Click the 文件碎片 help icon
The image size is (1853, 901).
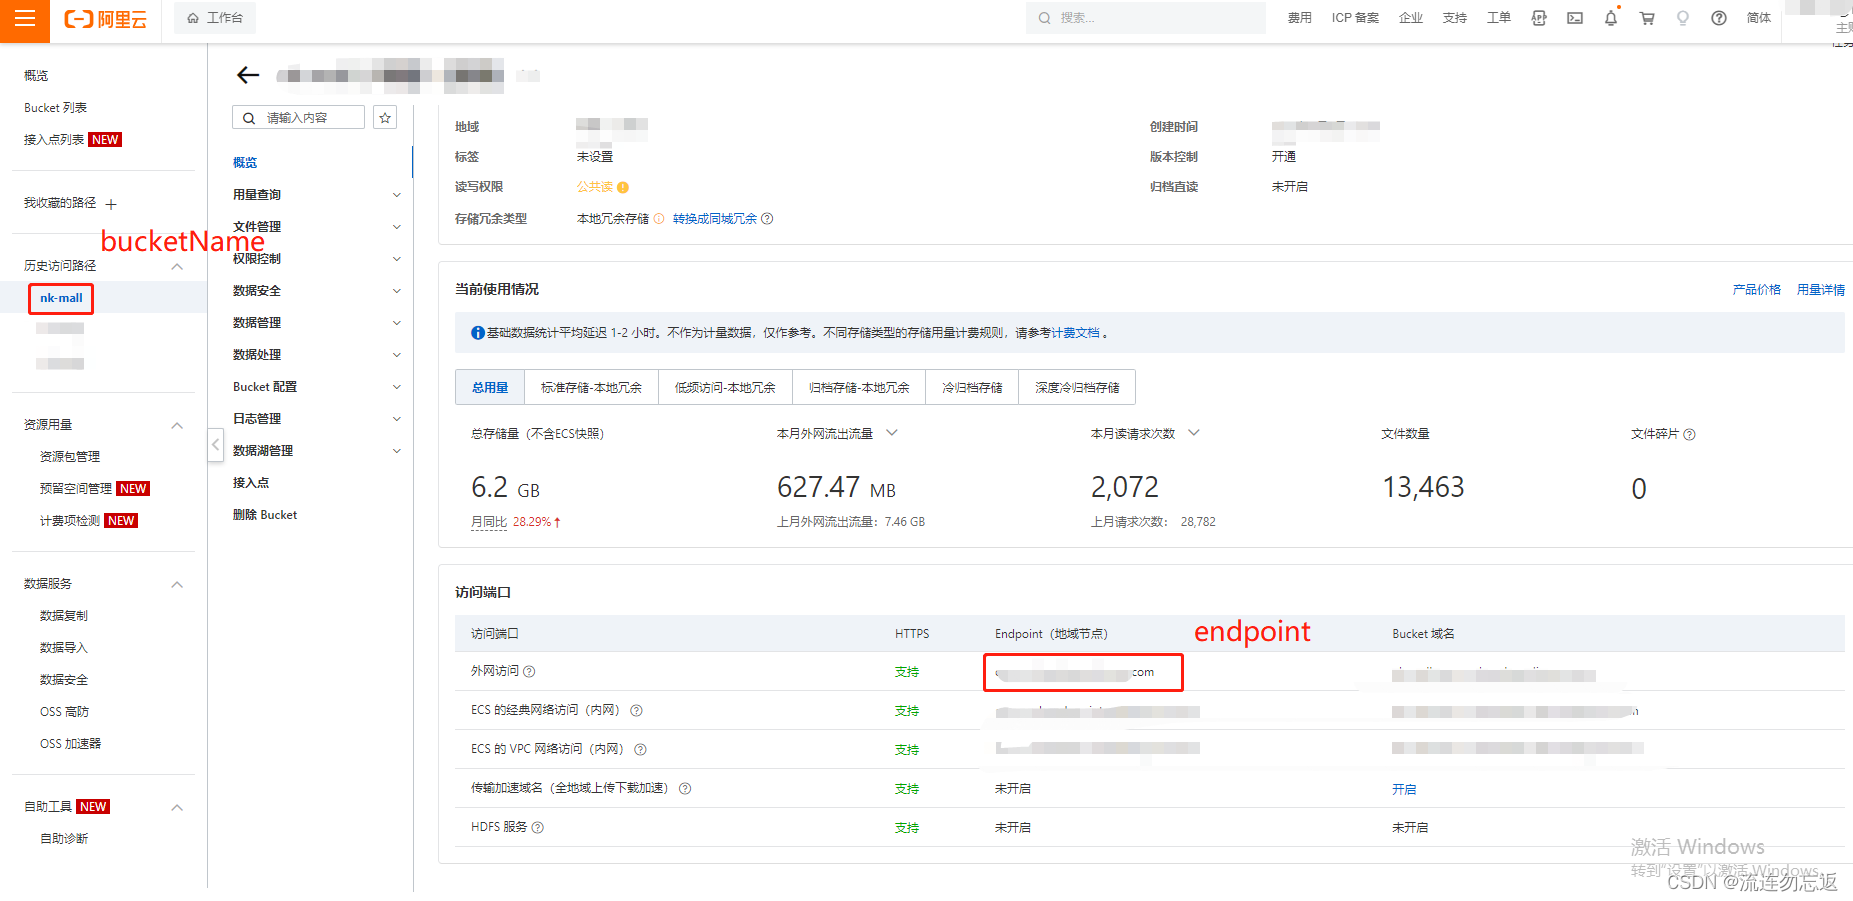click(1689, 435)
